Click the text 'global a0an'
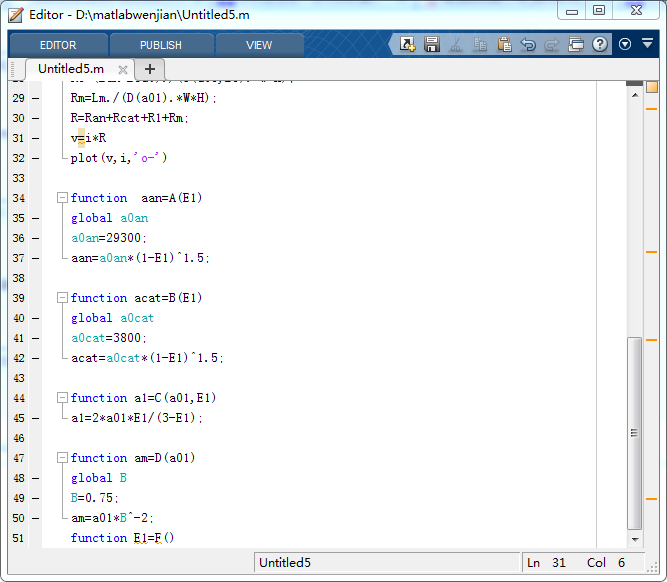 click(x=109, y=218)
